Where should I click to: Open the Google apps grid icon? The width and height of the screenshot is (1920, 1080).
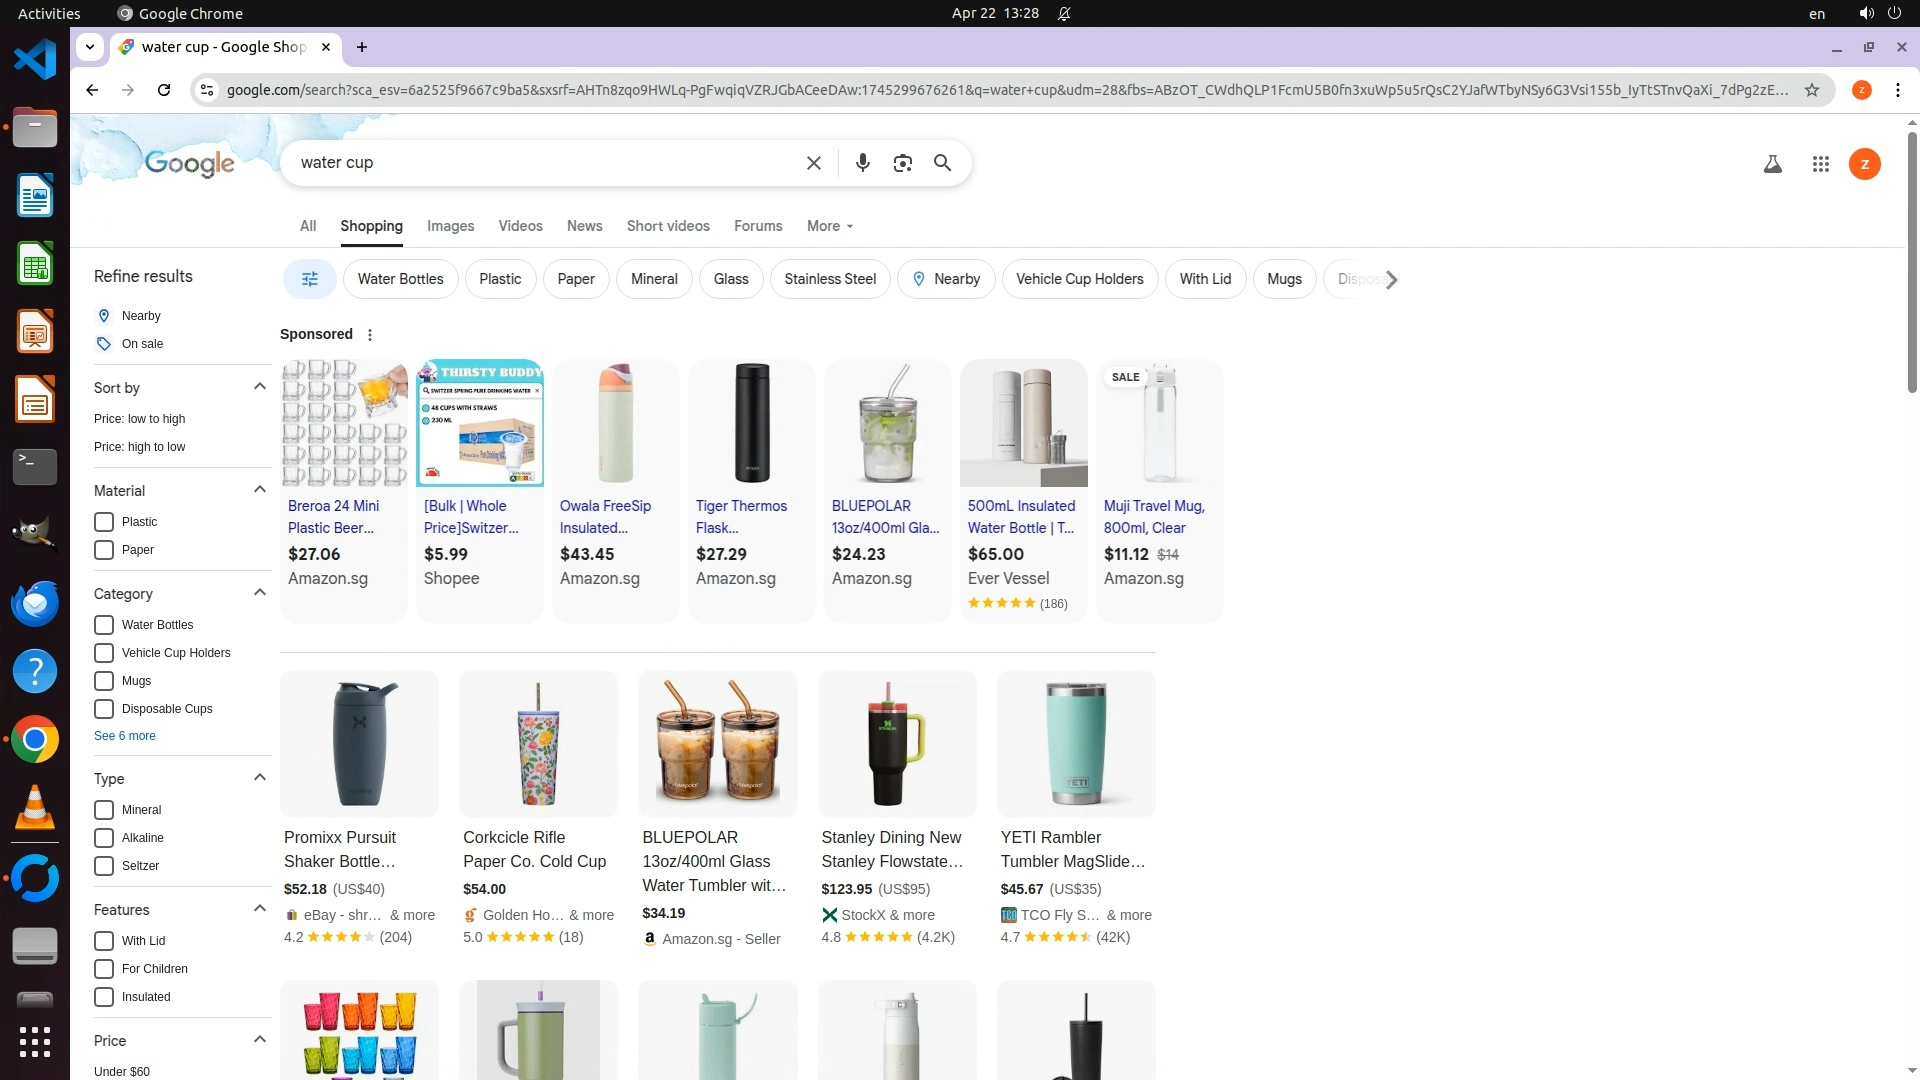(x=1820, y=164)
